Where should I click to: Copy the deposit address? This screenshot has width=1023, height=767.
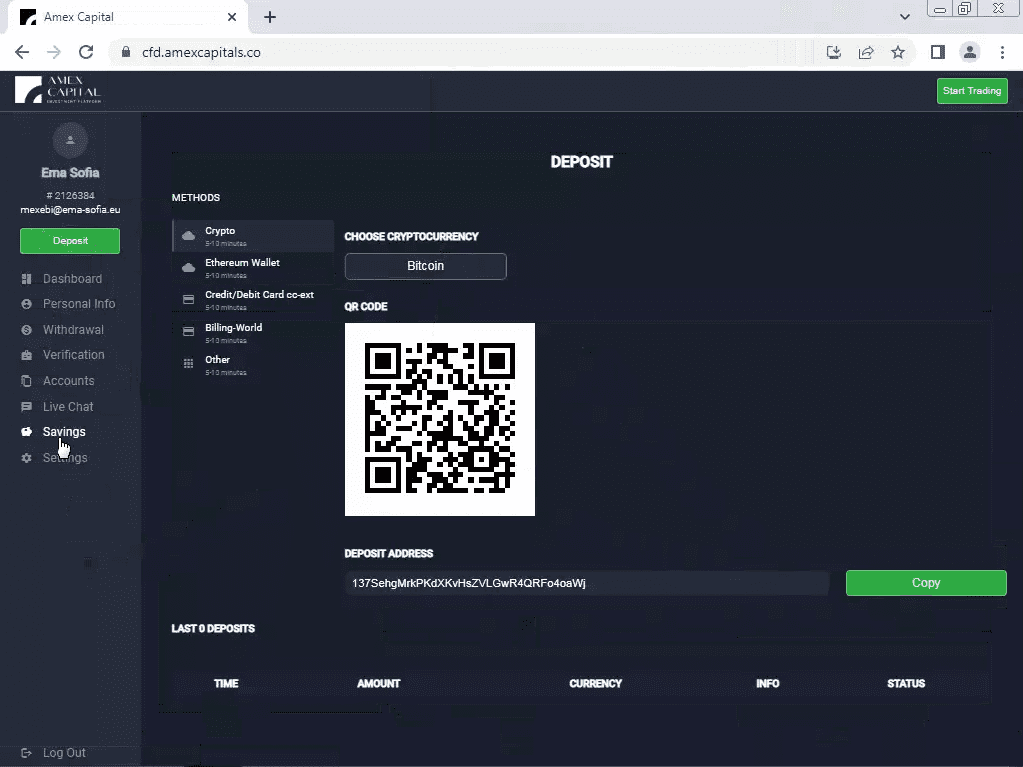pyautogui.click(x=926, y=583)
